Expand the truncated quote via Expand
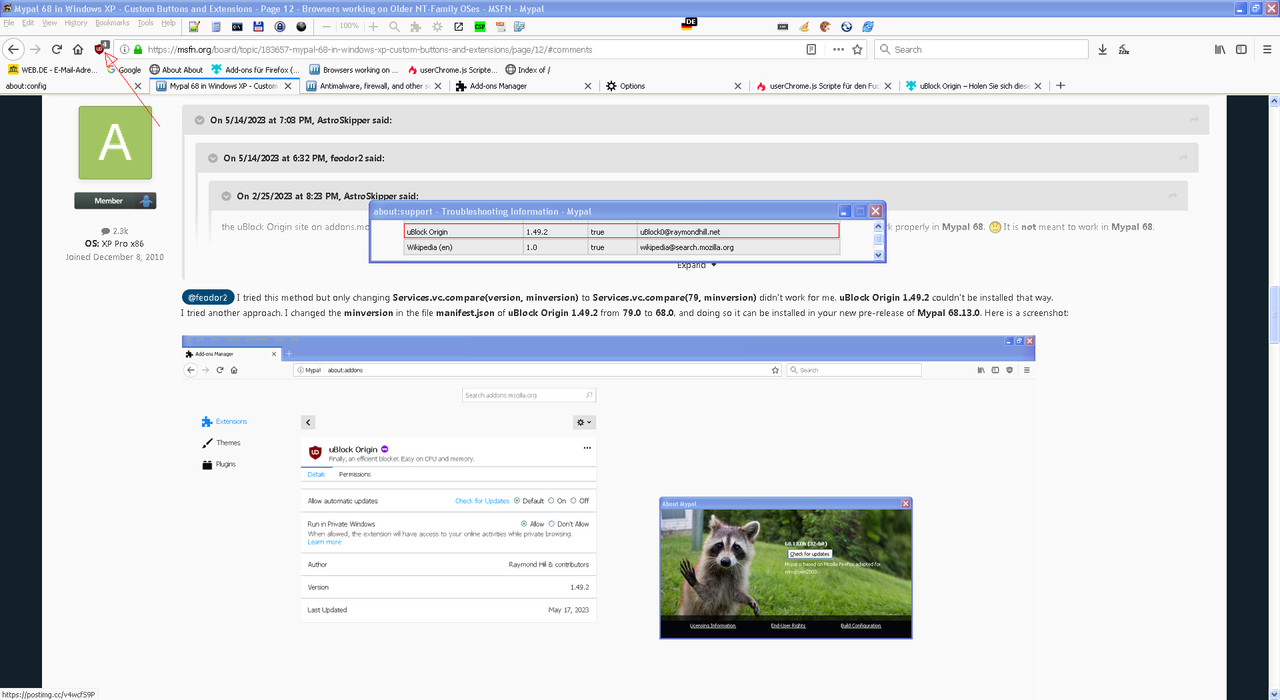 (697, 265)
